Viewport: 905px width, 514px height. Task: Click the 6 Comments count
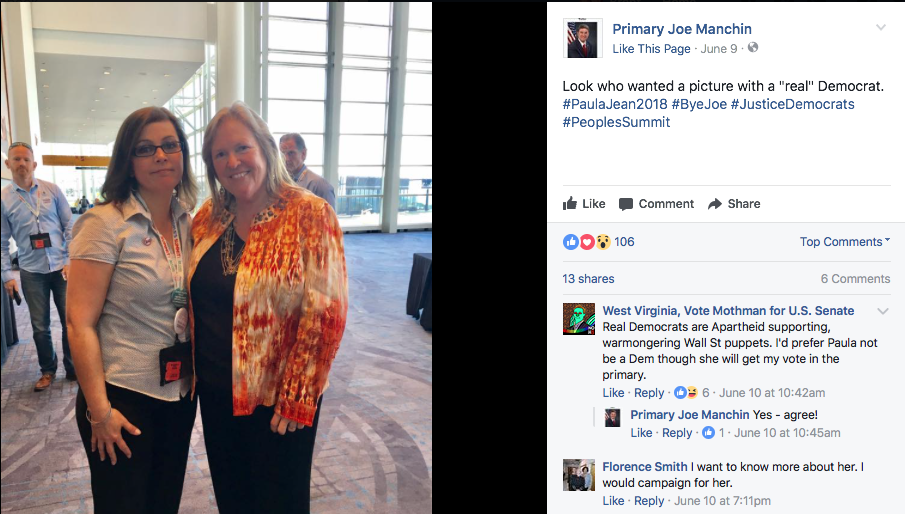click(x=855, y=279)
